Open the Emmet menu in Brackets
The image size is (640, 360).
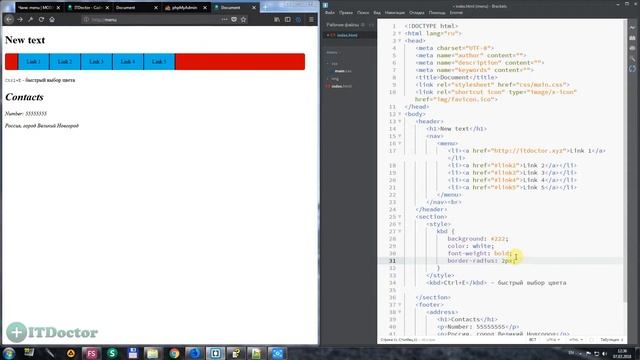click(x=456, y=13)
